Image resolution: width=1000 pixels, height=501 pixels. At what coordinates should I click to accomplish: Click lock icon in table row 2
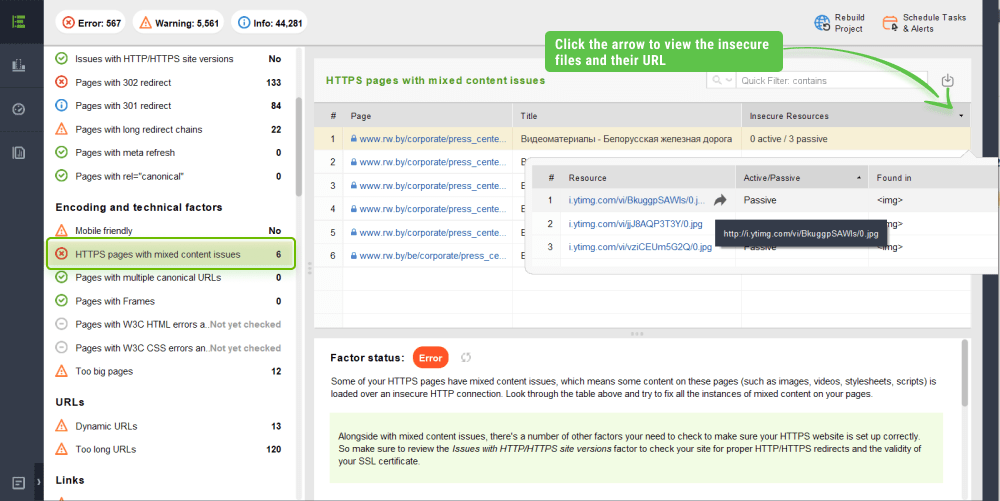[x=353, y=162]
